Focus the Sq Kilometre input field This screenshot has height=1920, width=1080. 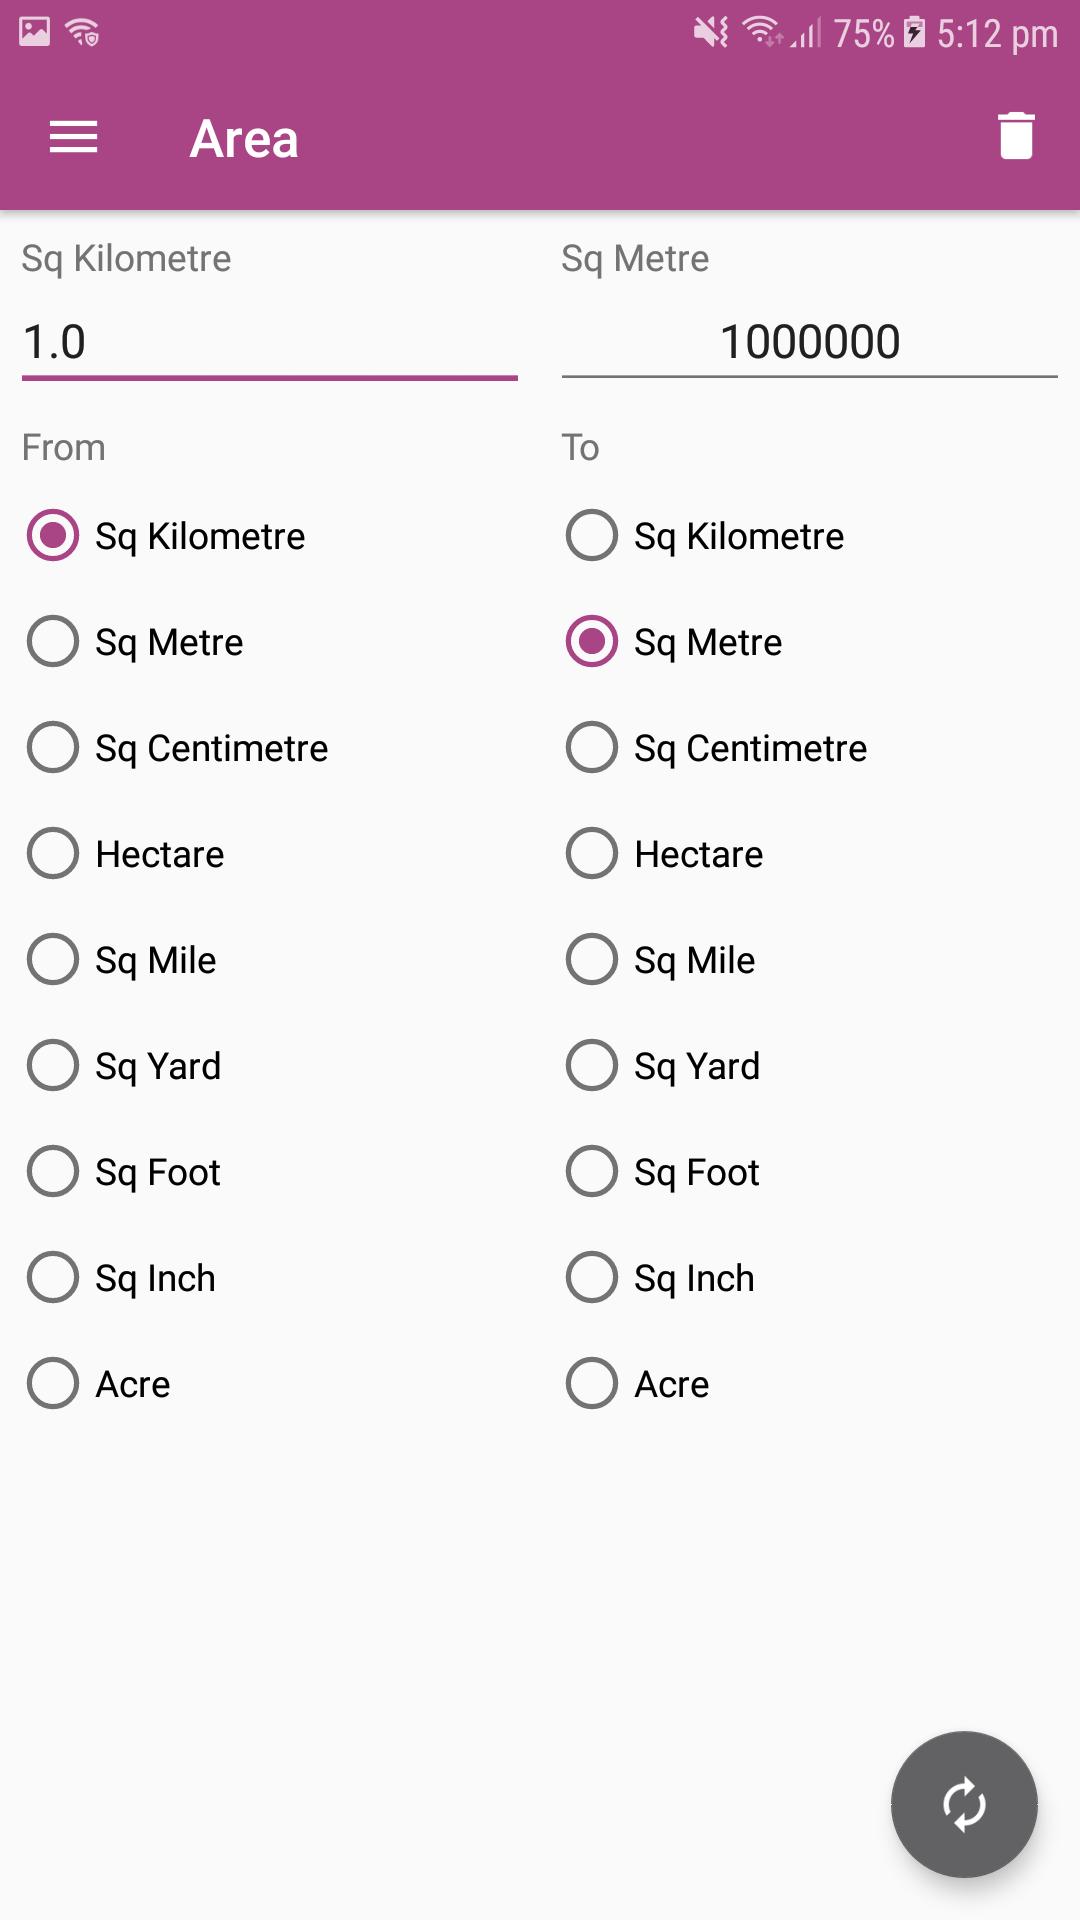[270, 342]
